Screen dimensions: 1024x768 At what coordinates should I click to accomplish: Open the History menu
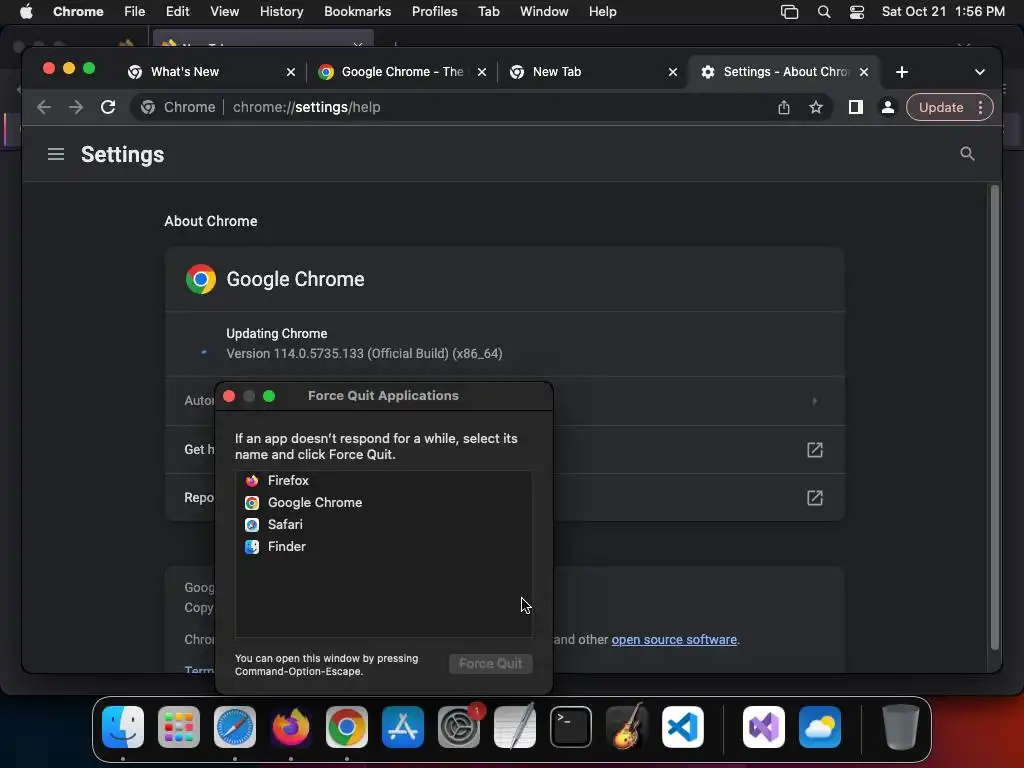(x=281, y=12)
